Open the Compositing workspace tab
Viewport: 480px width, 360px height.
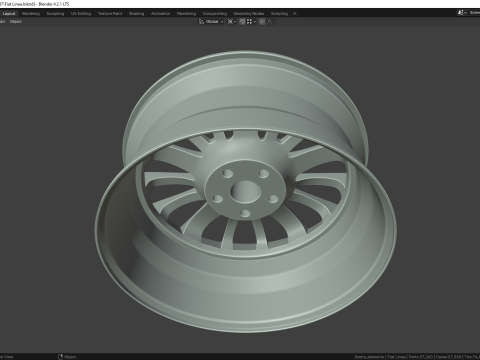215,14
